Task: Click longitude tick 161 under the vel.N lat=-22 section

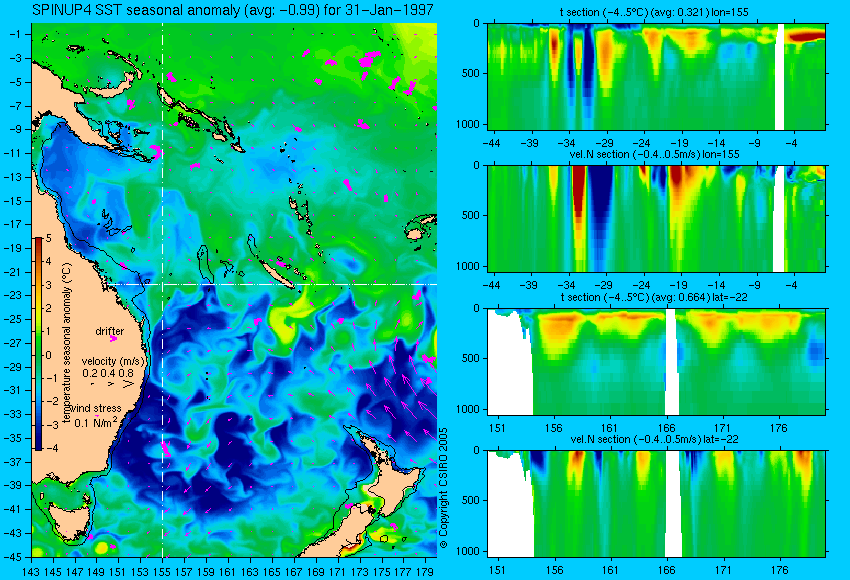Action: 610,570
